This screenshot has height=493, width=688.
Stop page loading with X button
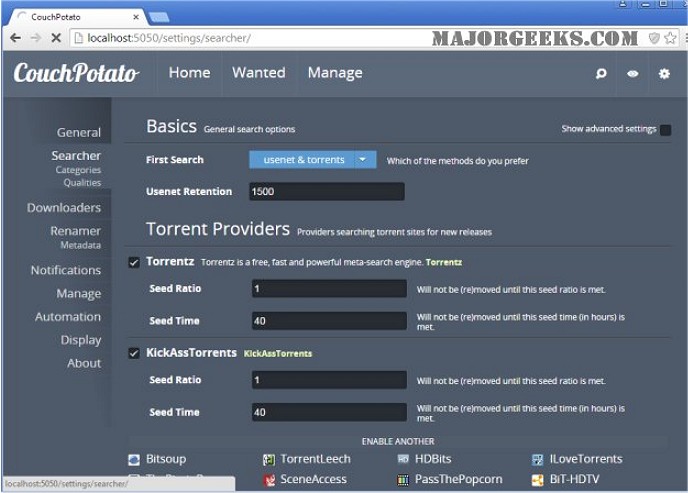click(x=56, y=38)
